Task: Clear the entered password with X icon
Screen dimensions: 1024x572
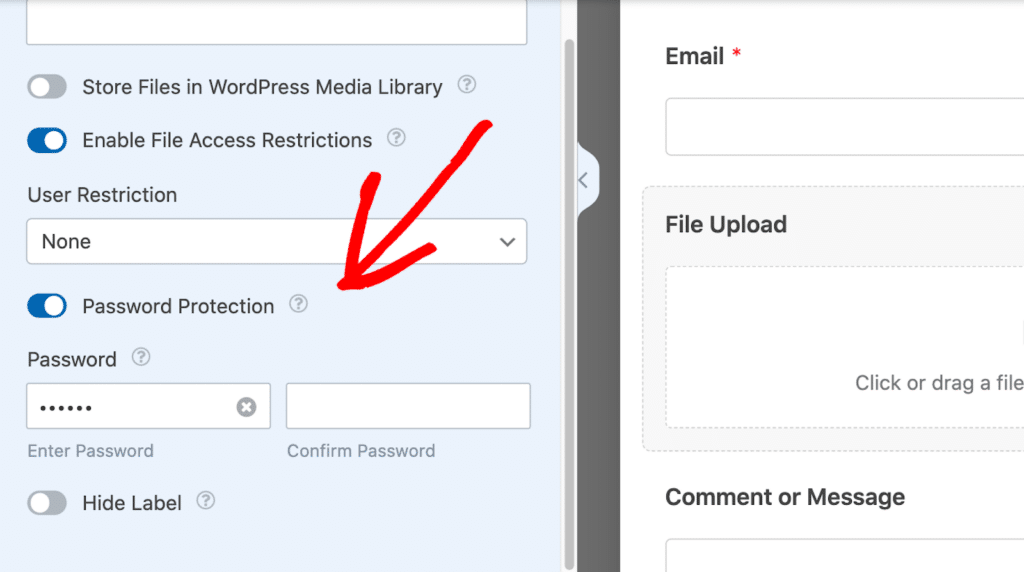Action: pos(246,407)
